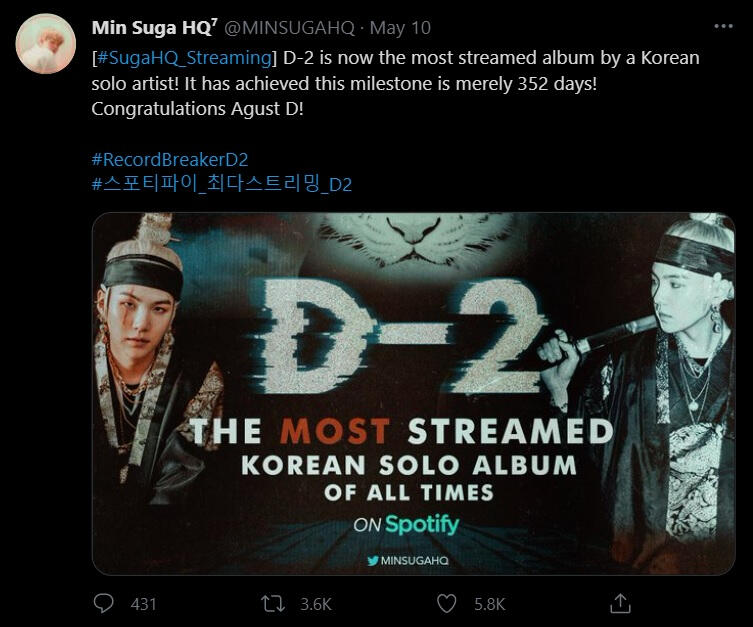The width and height of the screenshot is (753, 627).
Task: Open the three-dot more options menu
Action: (x=724, y=26)
